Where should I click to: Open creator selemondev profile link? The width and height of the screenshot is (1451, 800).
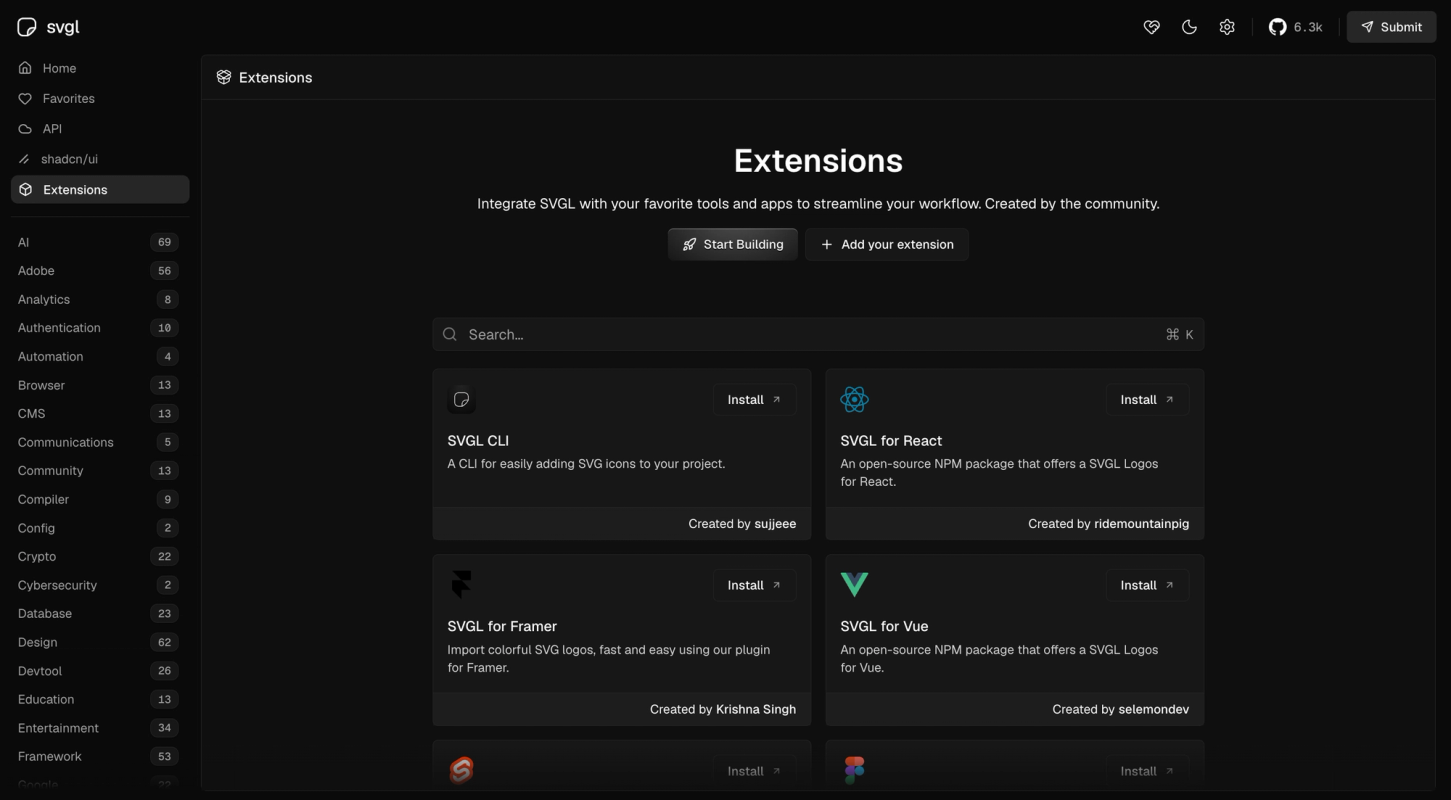click(x=1153, y=709)
